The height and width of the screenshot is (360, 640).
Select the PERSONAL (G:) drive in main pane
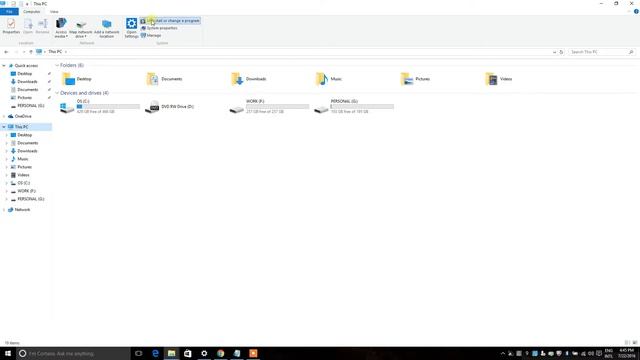coord(354,106)
